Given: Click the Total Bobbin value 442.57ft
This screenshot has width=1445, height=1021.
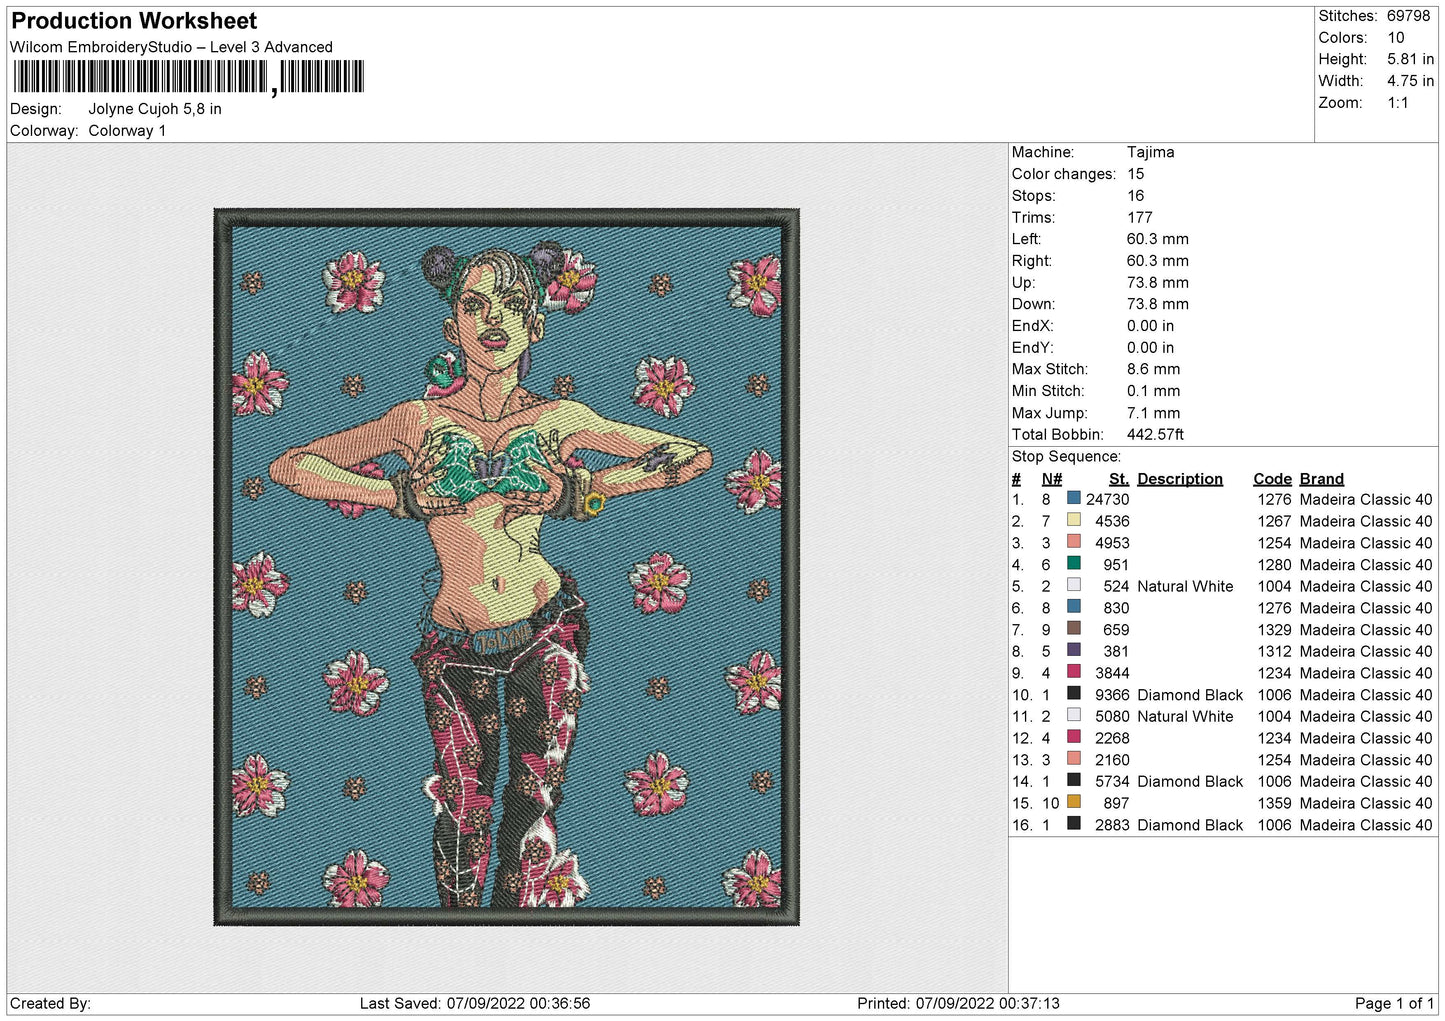Looking at the screenshot, I should pos(1155,435).
